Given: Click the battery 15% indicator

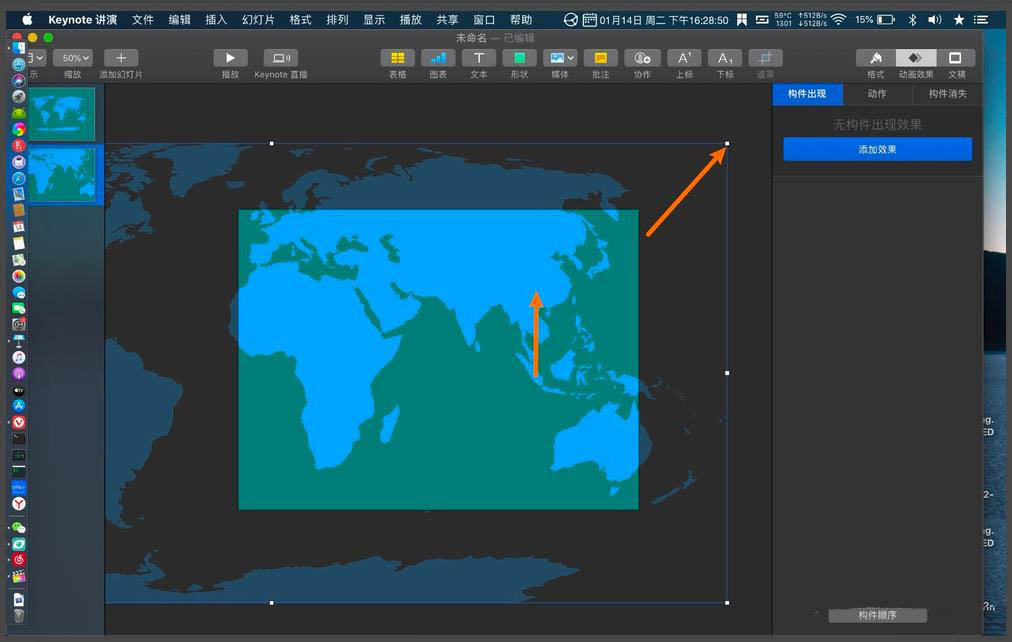Looking at the screenshot, I should 875,20.
